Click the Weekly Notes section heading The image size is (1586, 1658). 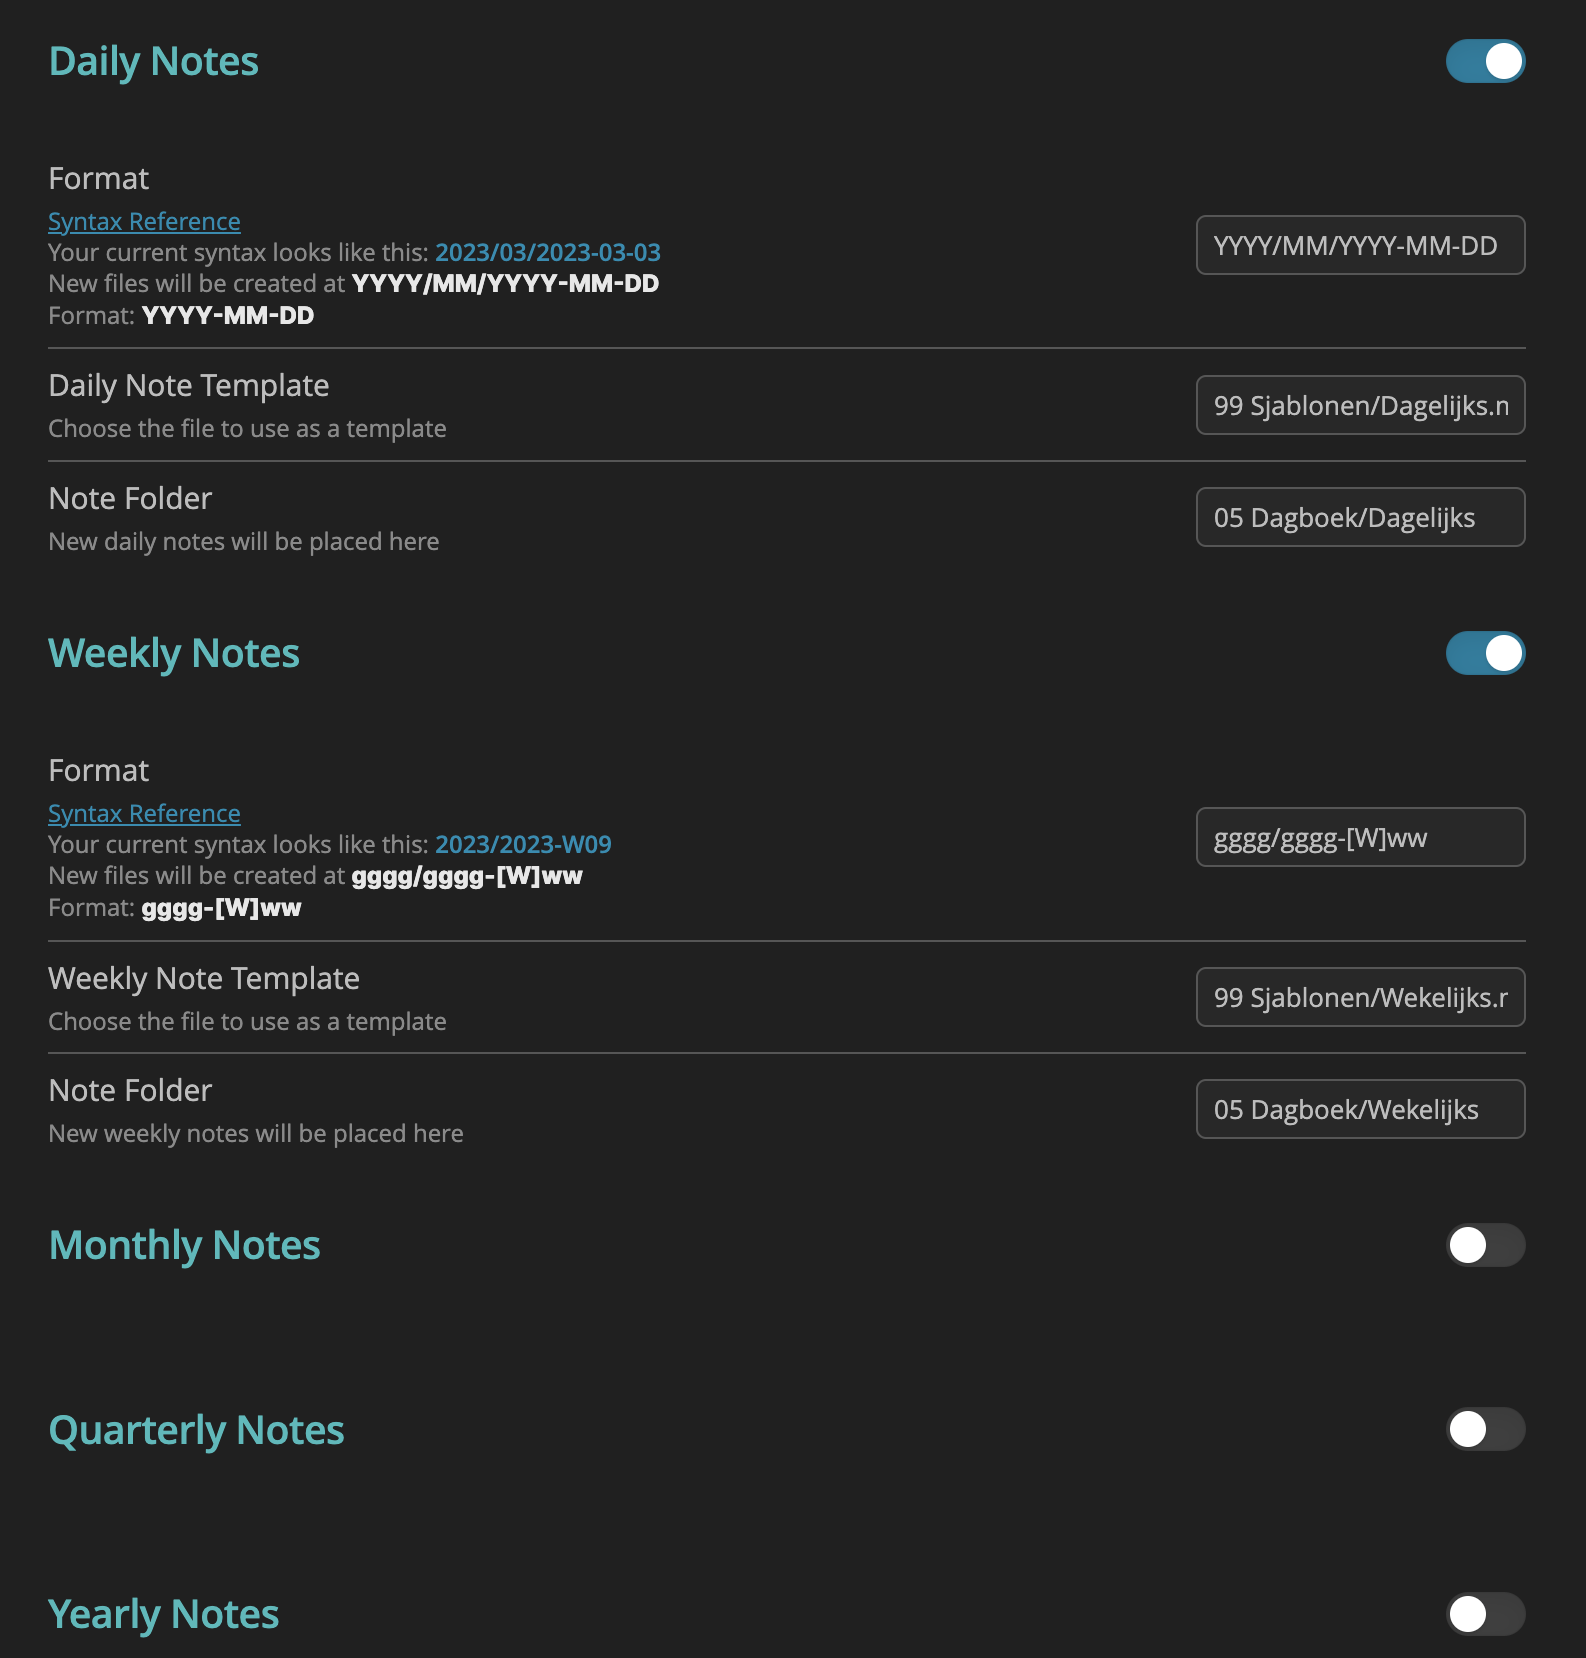173,653
